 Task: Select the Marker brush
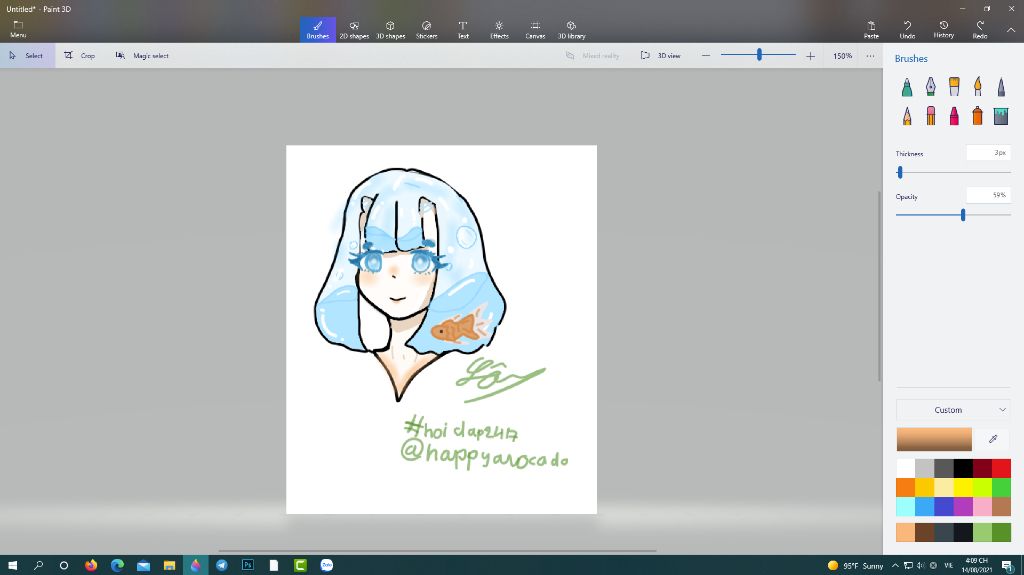coord(907,87)
